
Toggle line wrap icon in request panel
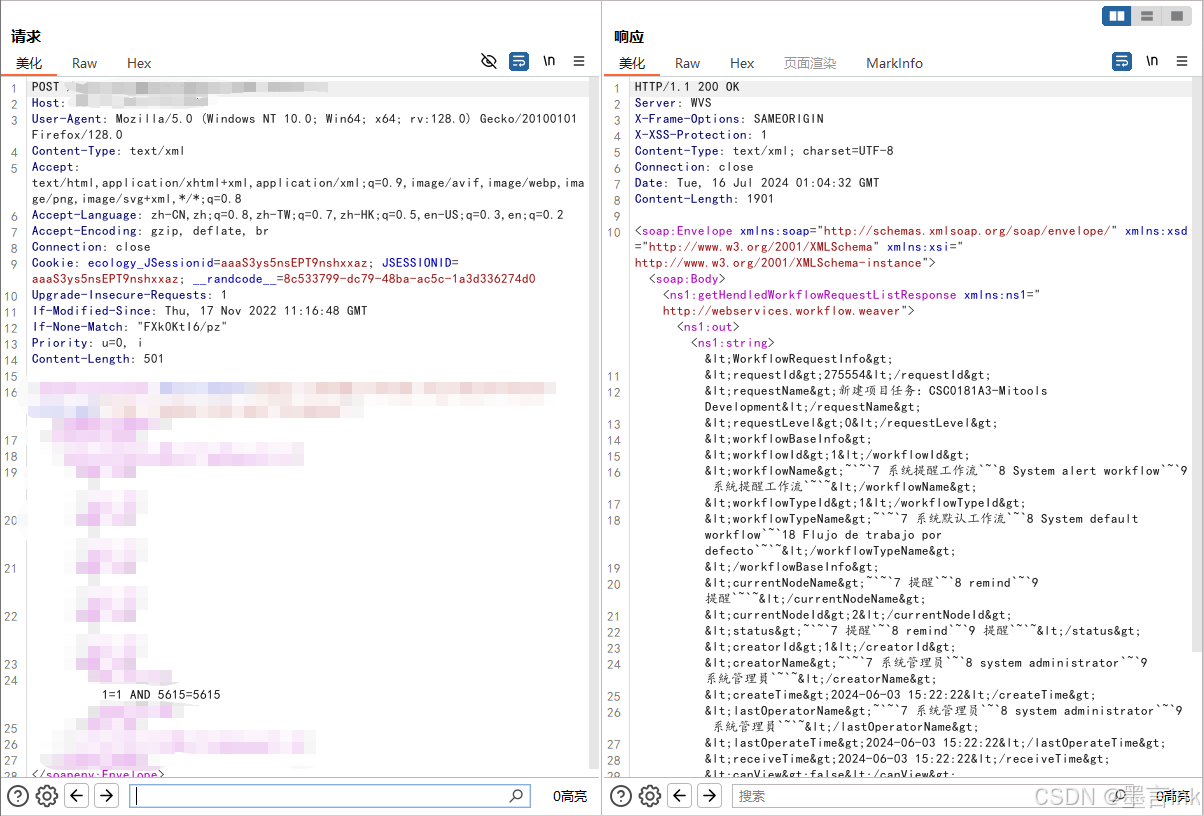519,62
